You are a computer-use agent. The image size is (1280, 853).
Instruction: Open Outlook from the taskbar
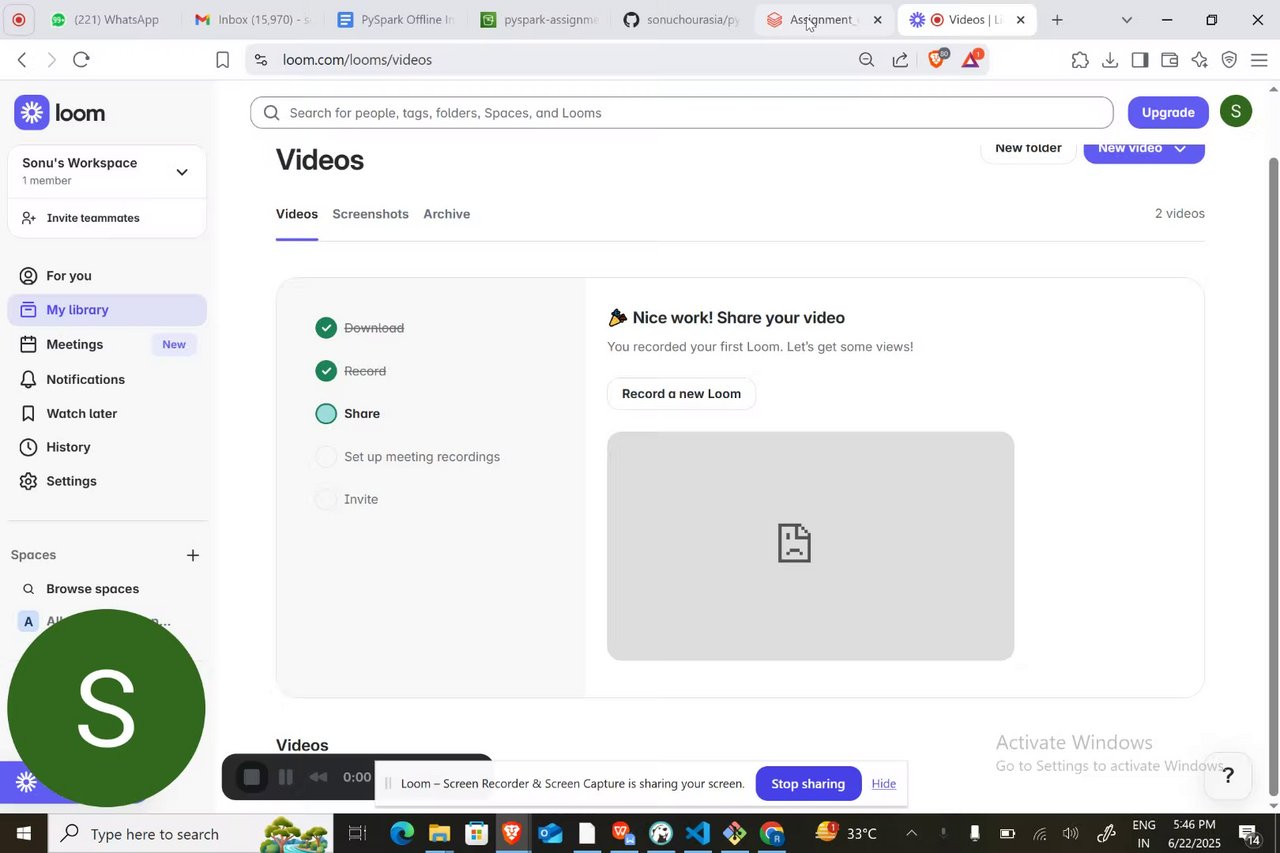(550, 833)
